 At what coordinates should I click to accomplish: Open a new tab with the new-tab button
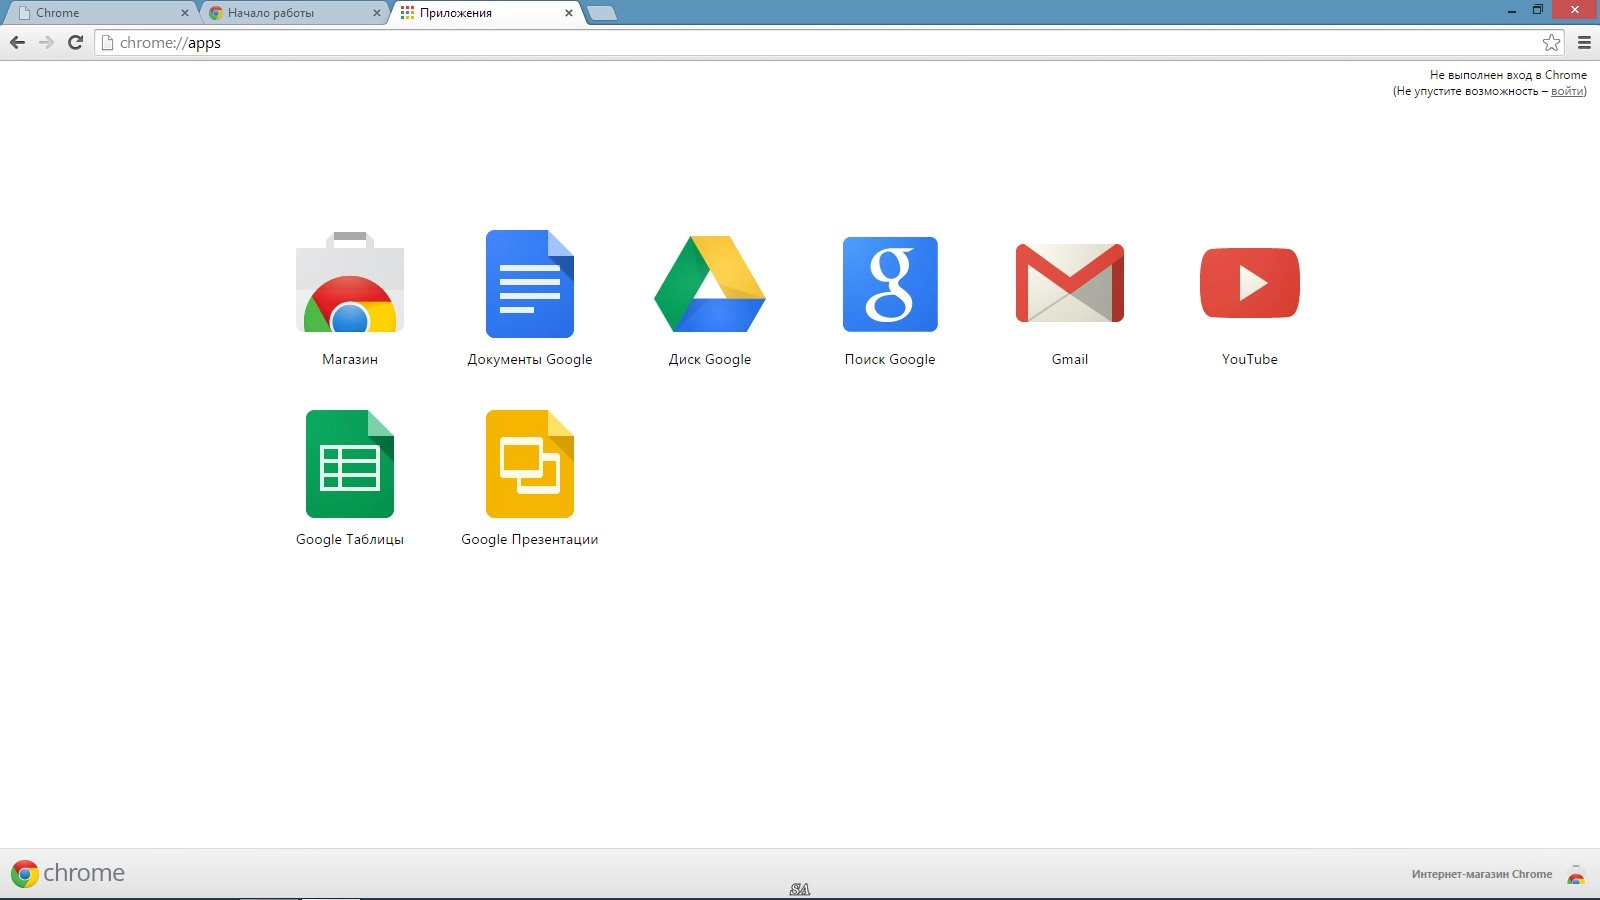click(602, 13)
